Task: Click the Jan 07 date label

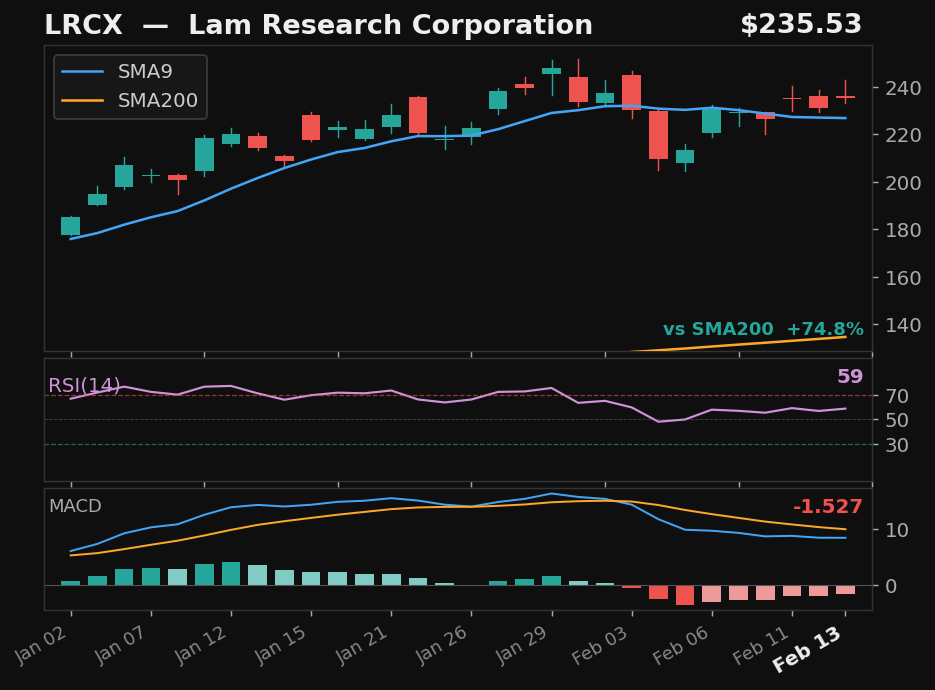Action: (120, 645)
